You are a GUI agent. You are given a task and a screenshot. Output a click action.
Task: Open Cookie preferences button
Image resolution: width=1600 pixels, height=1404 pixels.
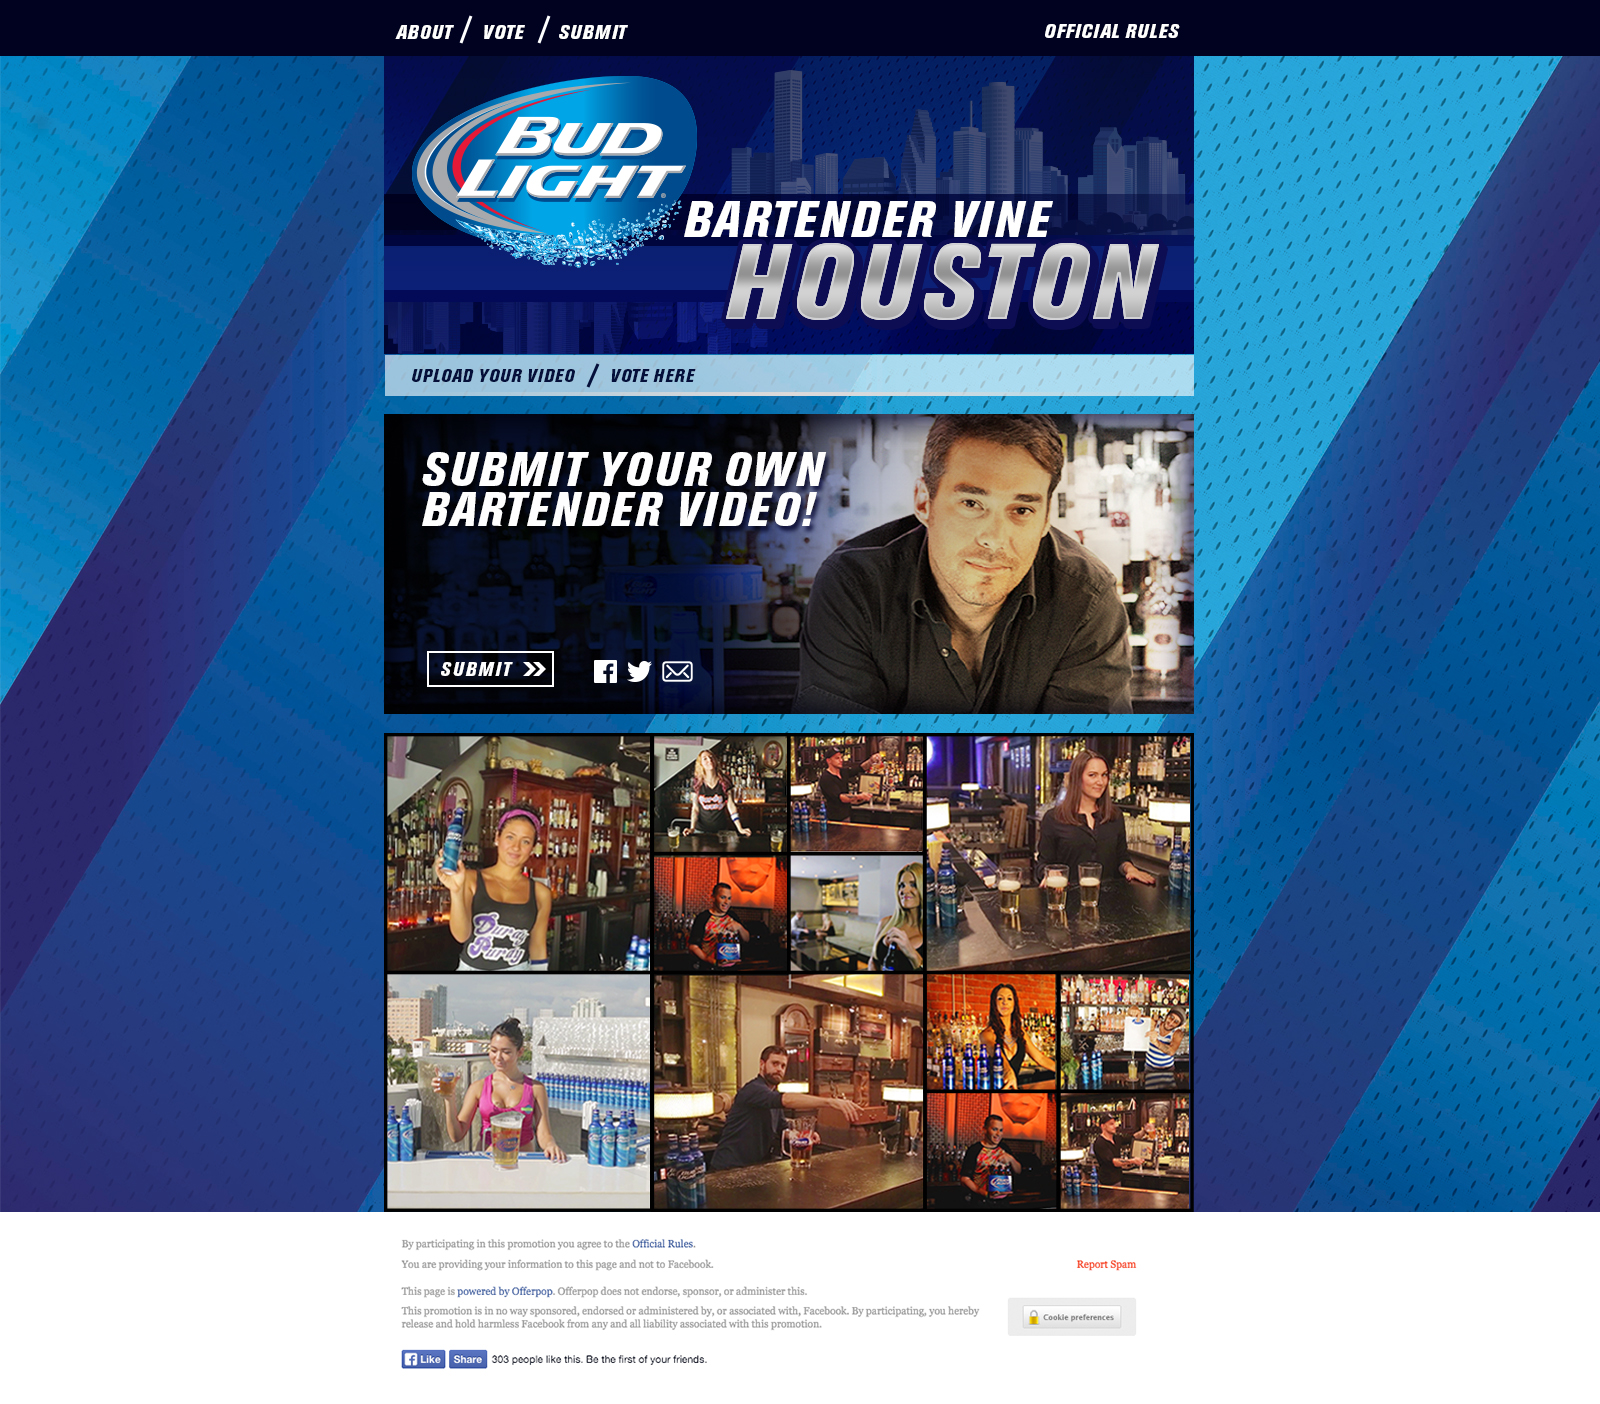coord(1071,1317)
